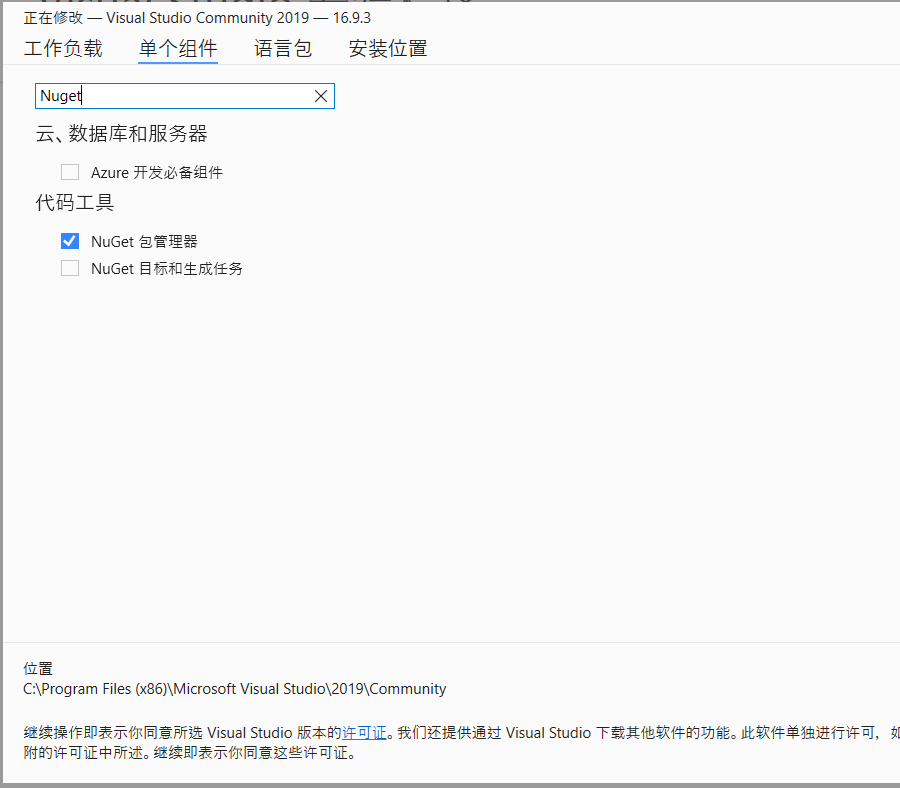The image size is (900, 788).
Task: Click the 代码工具 category heading
Action: 75,202
